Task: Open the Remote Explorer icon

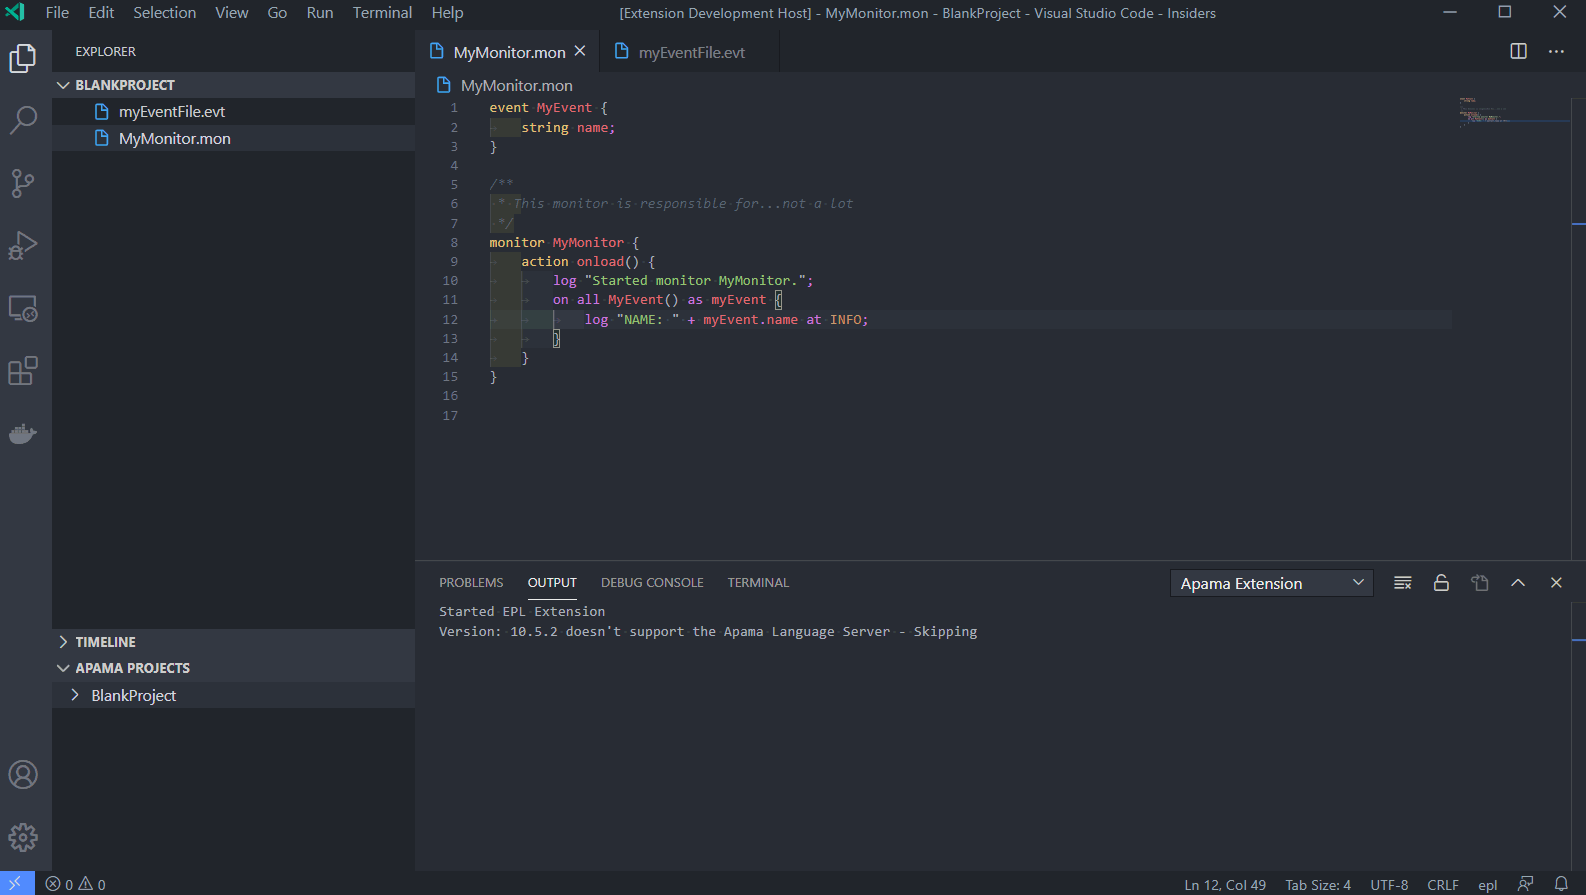Action: click(23, 309)
